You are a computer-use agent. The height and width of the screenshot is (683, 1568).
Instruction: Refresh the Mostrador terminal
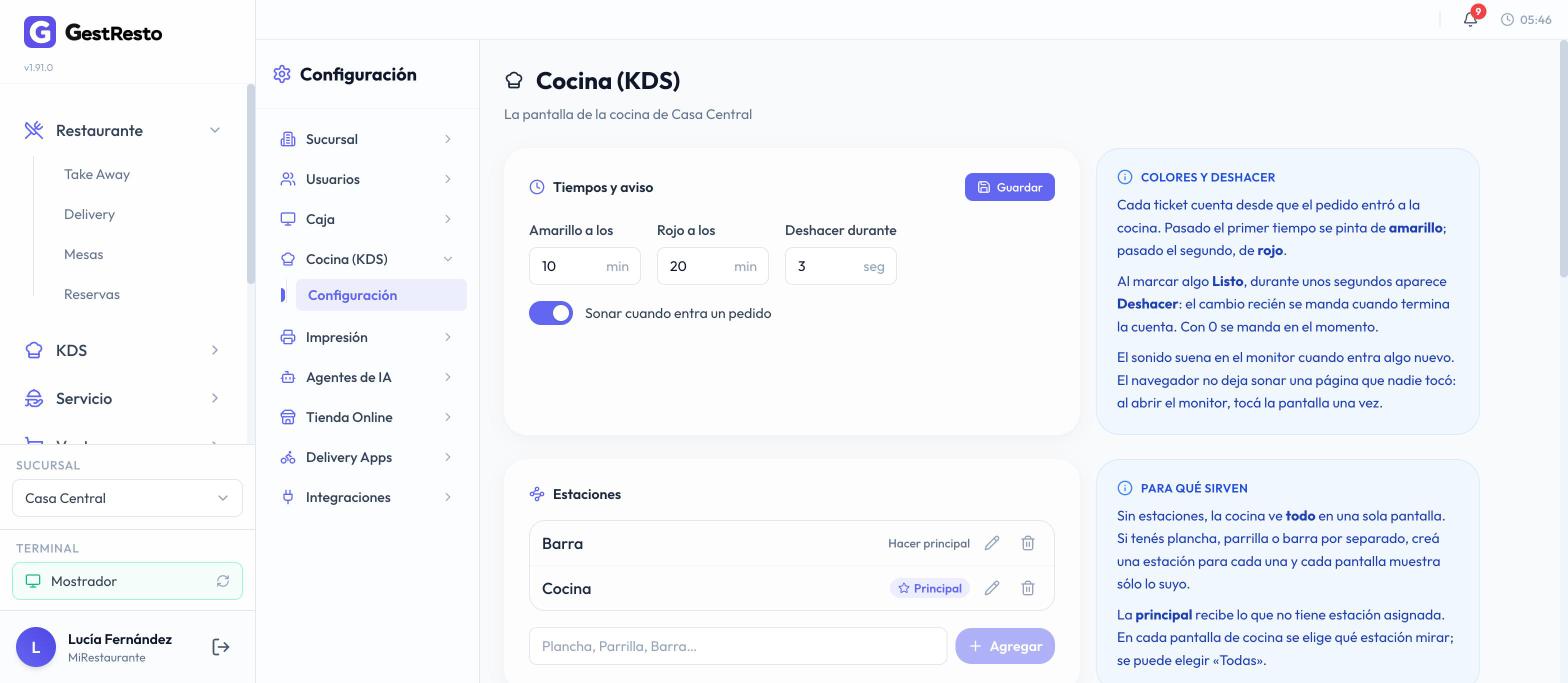tap(223, 581)
